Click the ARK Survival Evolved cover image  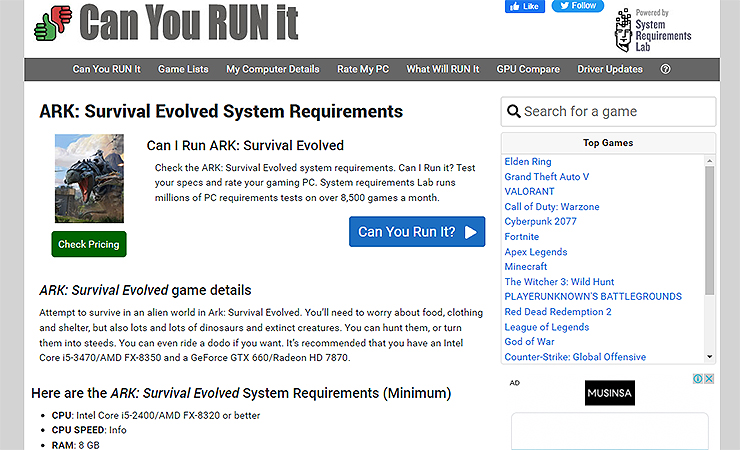pyautogui.click(x=89, y=178)
